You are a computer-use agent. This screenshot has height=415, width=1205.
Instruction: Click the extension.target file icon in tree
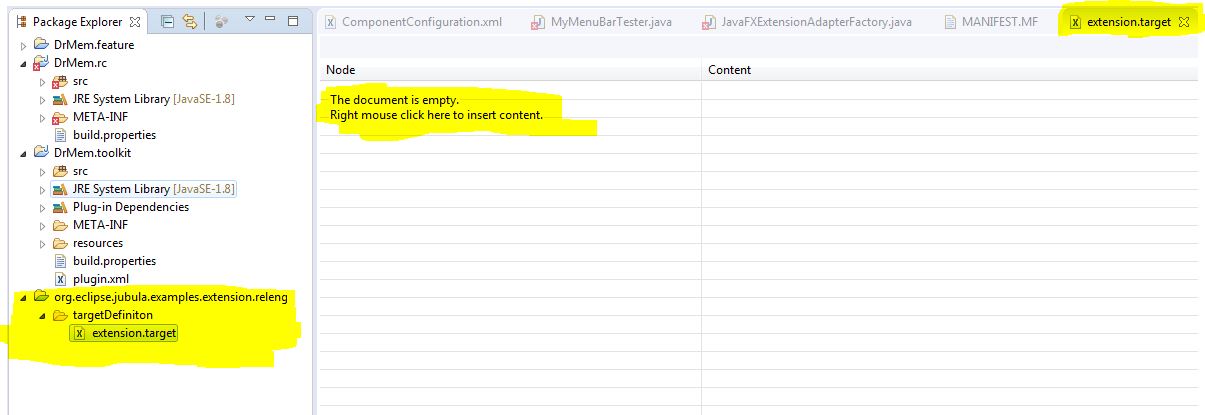(x=79, y=333)
